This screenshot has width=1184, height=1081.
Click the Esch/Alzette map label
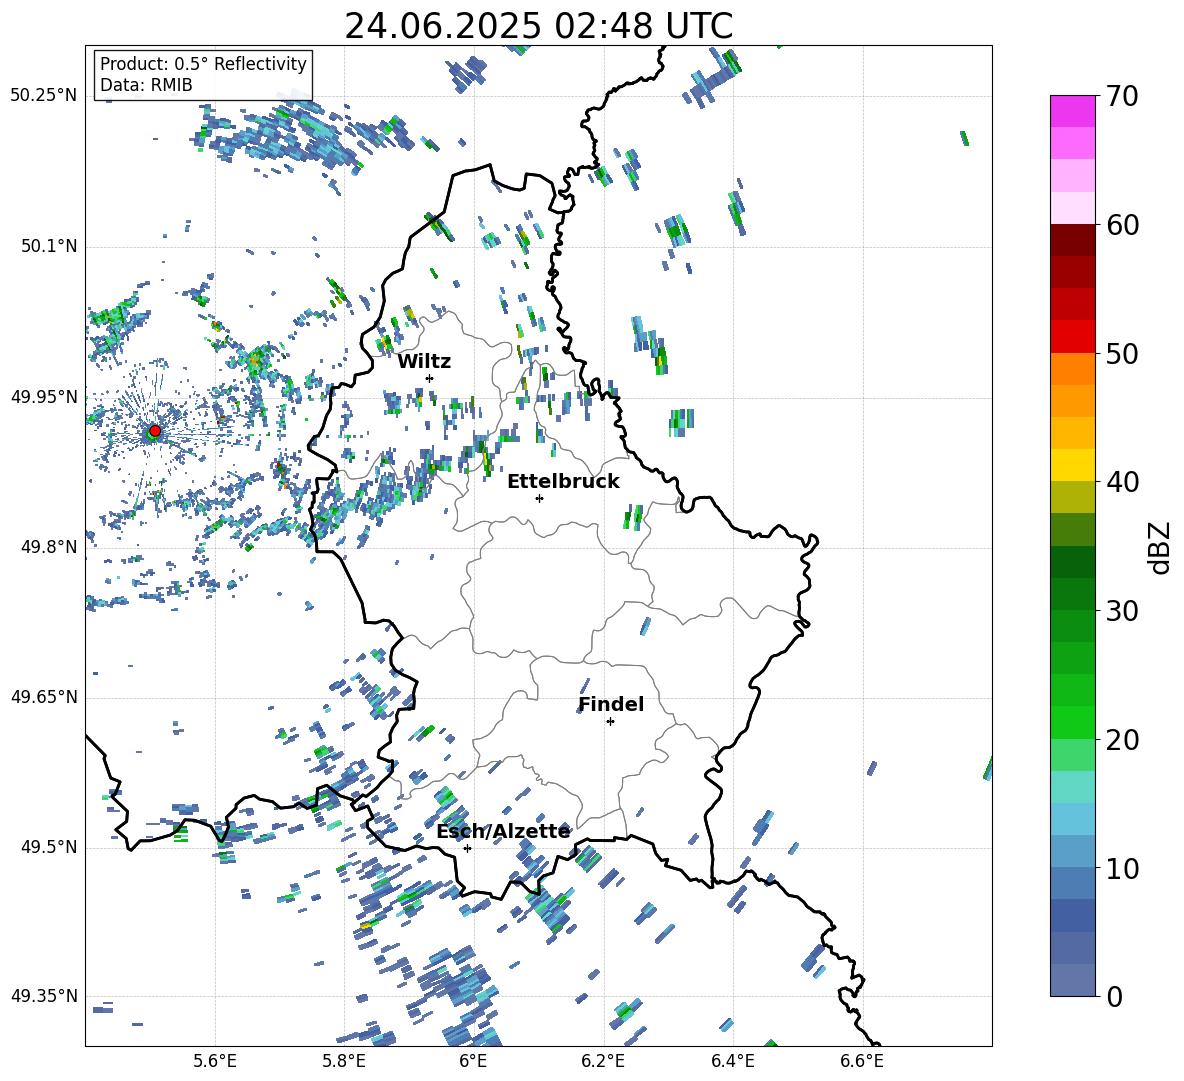pos(503,831)
